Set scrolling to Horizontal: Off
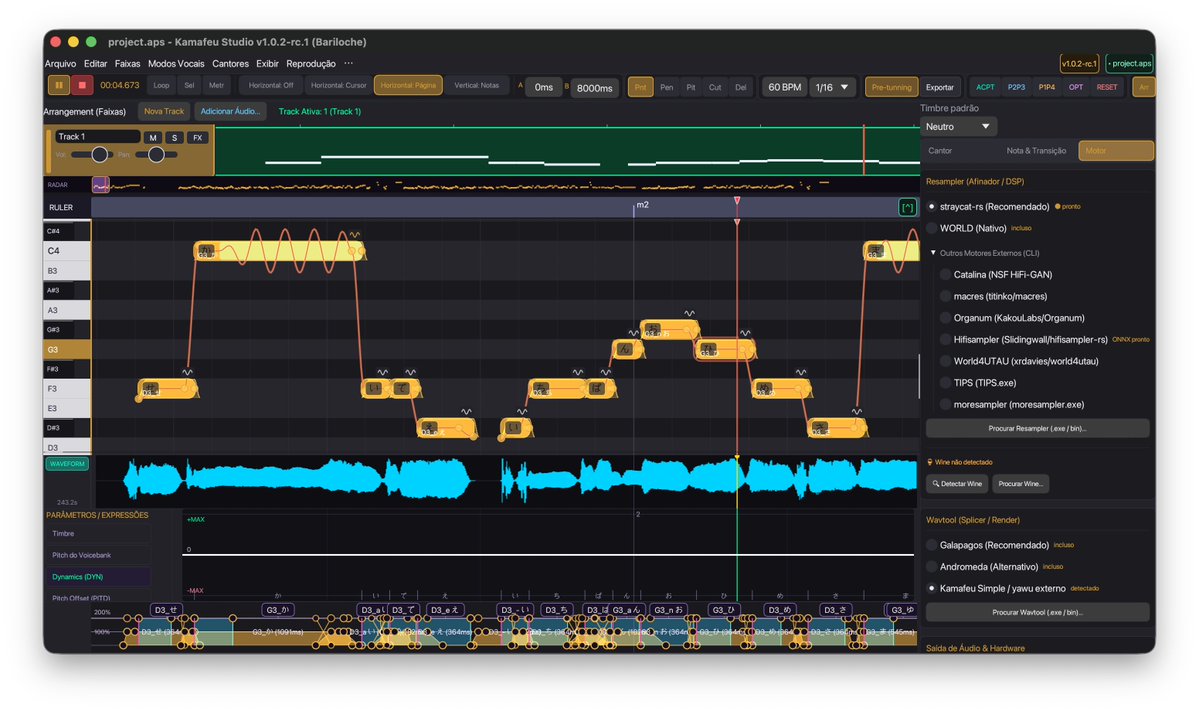The width and height of the screenshot is (1199, 711). point(271,86)
